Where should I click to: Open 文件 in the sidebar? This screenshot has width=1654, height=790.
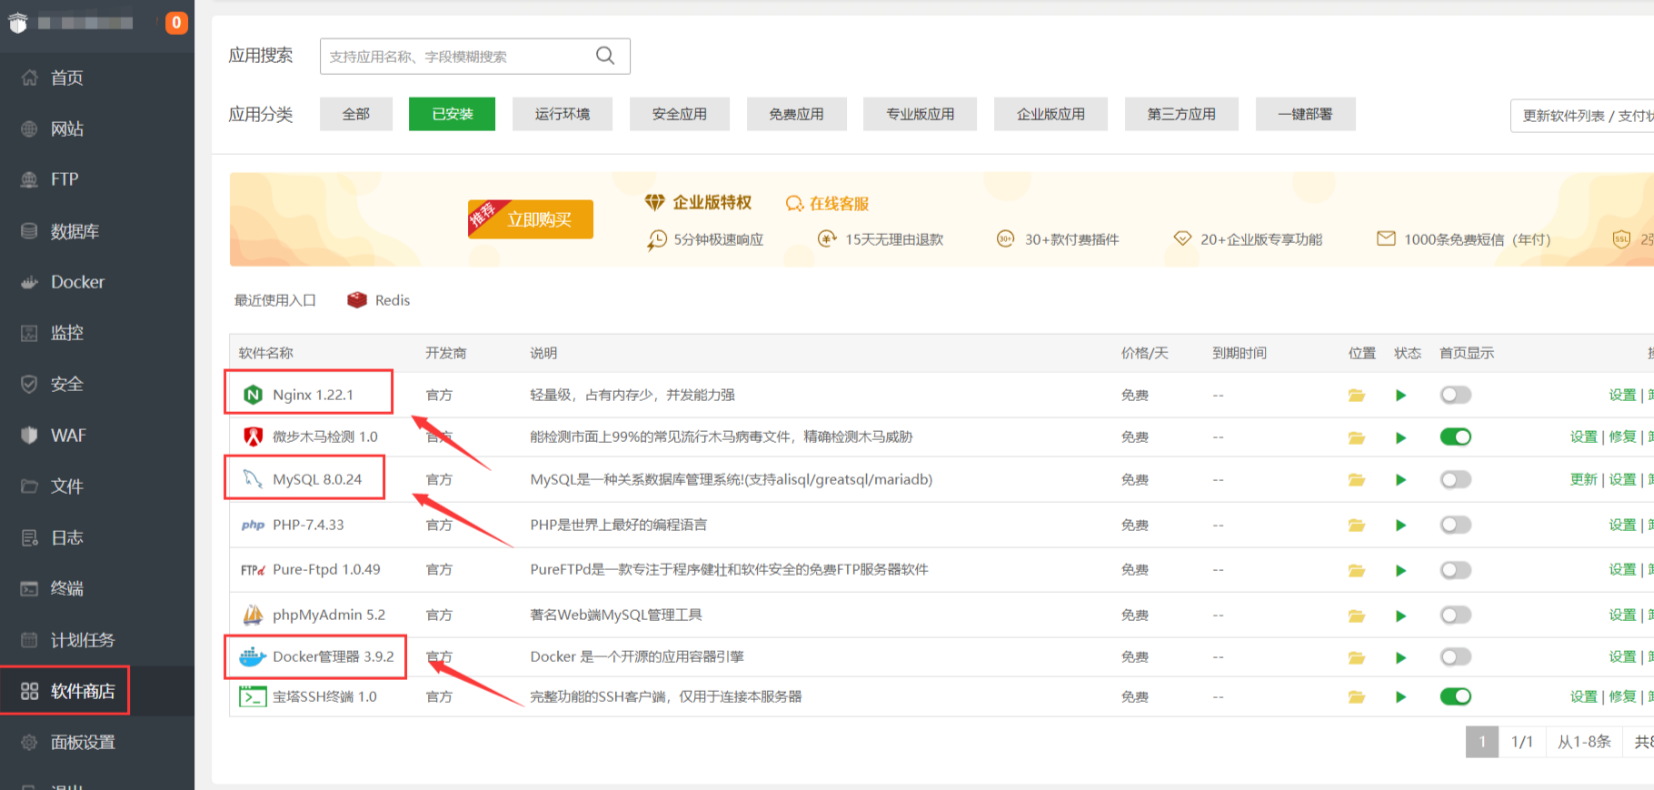click(97, 486)
